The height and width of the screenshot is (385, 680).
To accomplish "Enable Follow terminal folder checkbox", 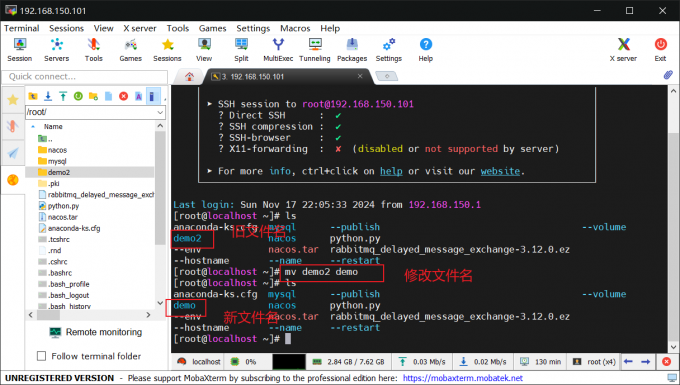I will pos(42,356).
